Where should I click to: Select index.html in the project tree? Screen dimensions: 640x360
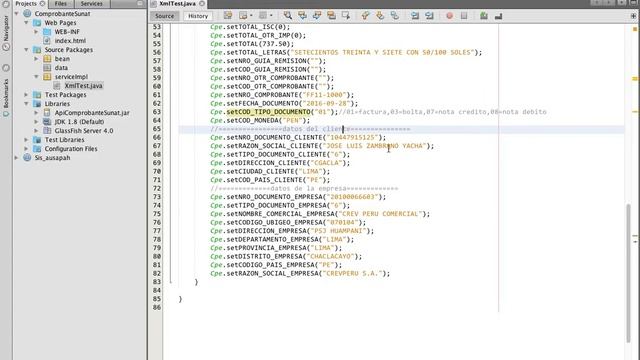coord(70,40)
